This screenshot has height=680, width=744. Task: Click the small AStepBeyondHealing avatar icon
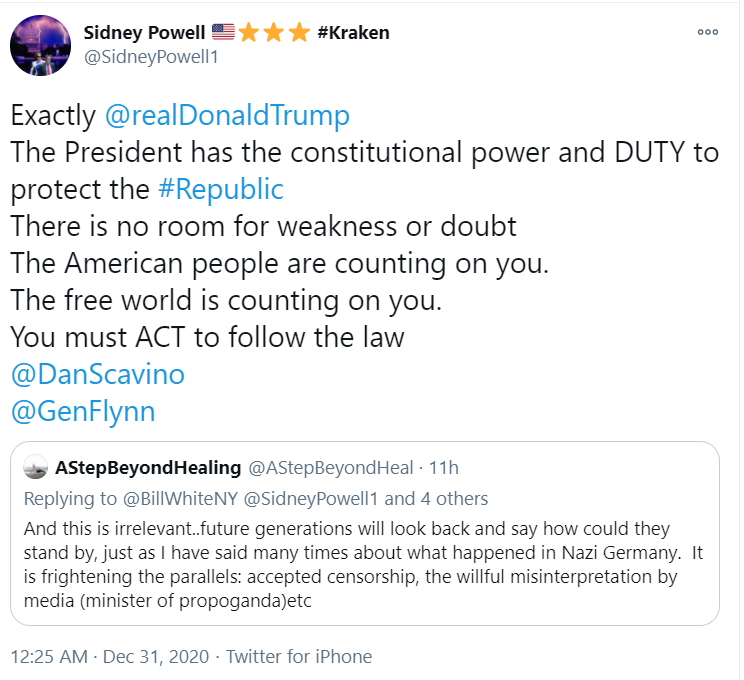click(35, 468)
